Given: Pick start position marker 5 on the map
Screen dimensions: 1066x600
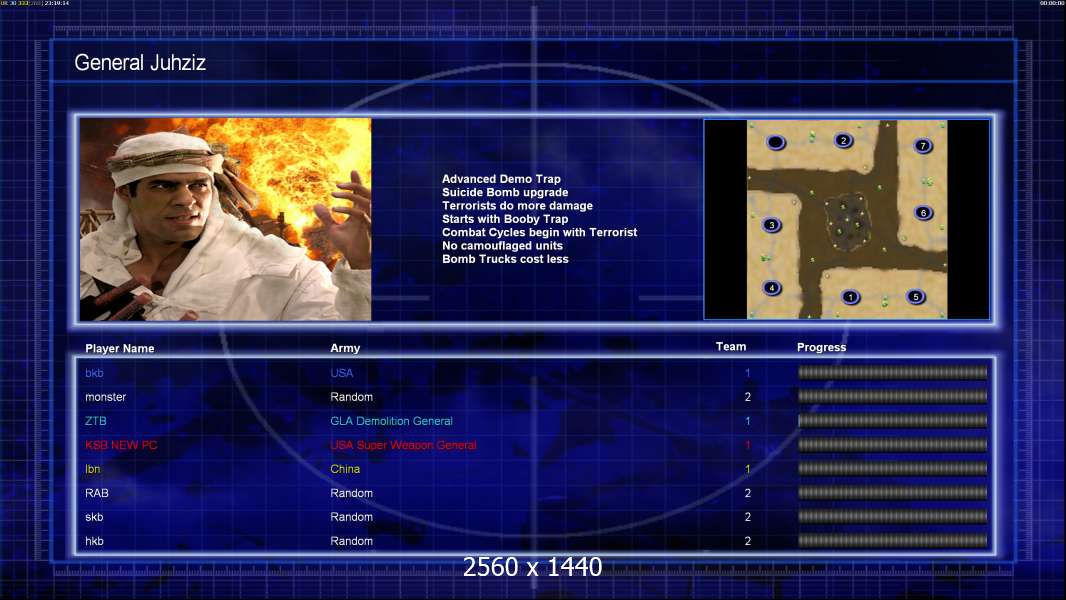Looking at the screenshot, I should (916, 297).
